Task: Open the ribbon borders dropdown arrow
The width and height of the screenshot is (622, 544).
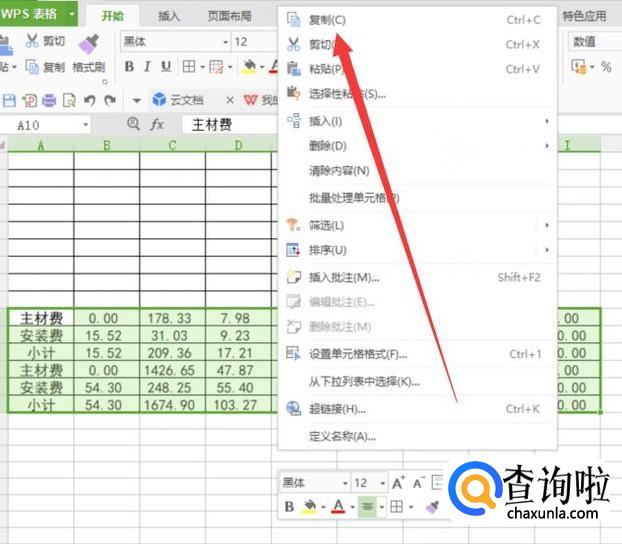Action: pyautogui.click(x=202, y=67)
